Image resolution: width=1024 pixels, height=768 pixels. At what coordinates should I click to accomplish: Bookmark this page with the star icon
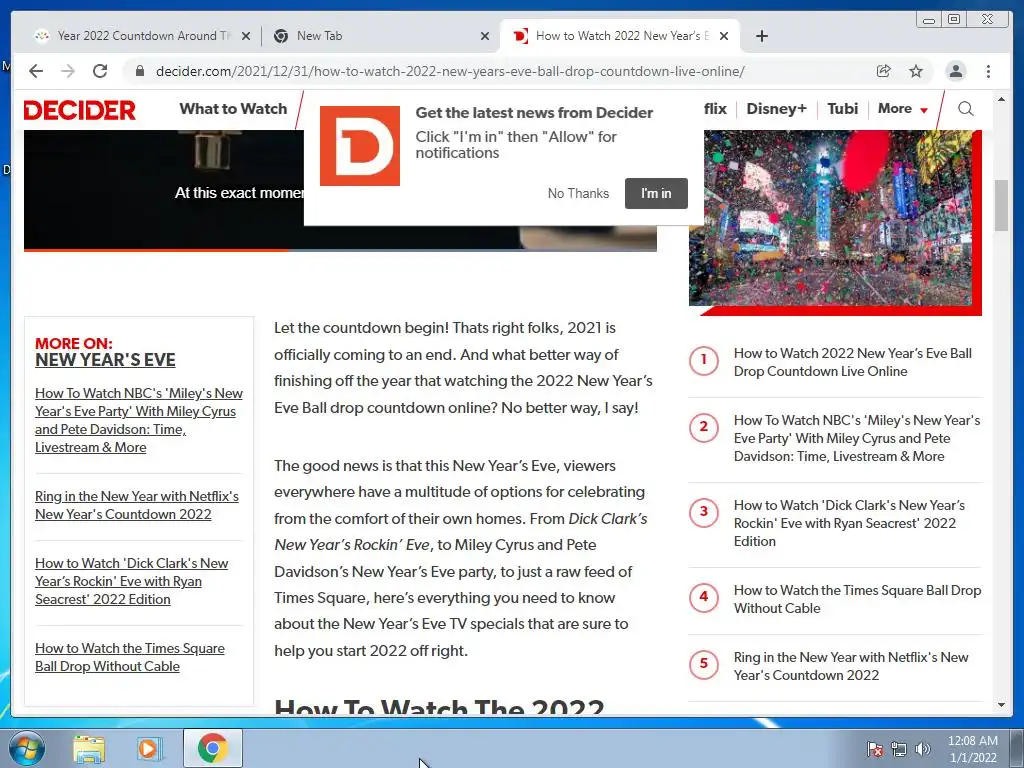tap(916, 71)
